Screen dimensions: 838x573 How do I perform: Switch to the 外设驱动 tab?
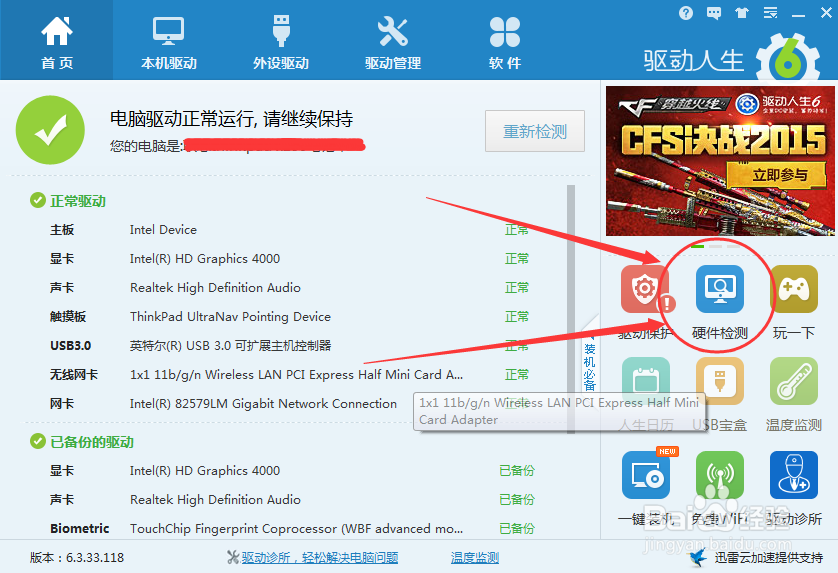pyautogui.click(x=281, y=40)
